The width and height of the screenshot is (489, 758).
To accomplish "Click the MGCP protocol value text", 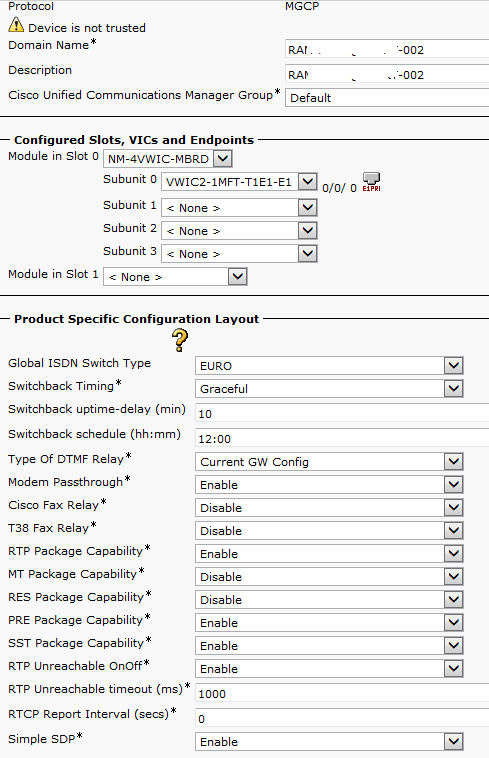I will tap(302, 6).
